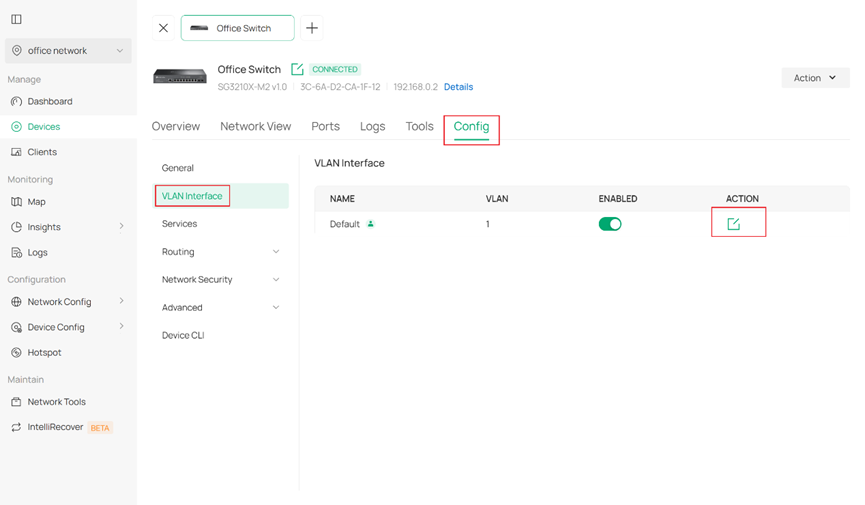Expand the Advanced section
Image resolution: width=865 pixels, height=505 pixels.
pos(221,307)
